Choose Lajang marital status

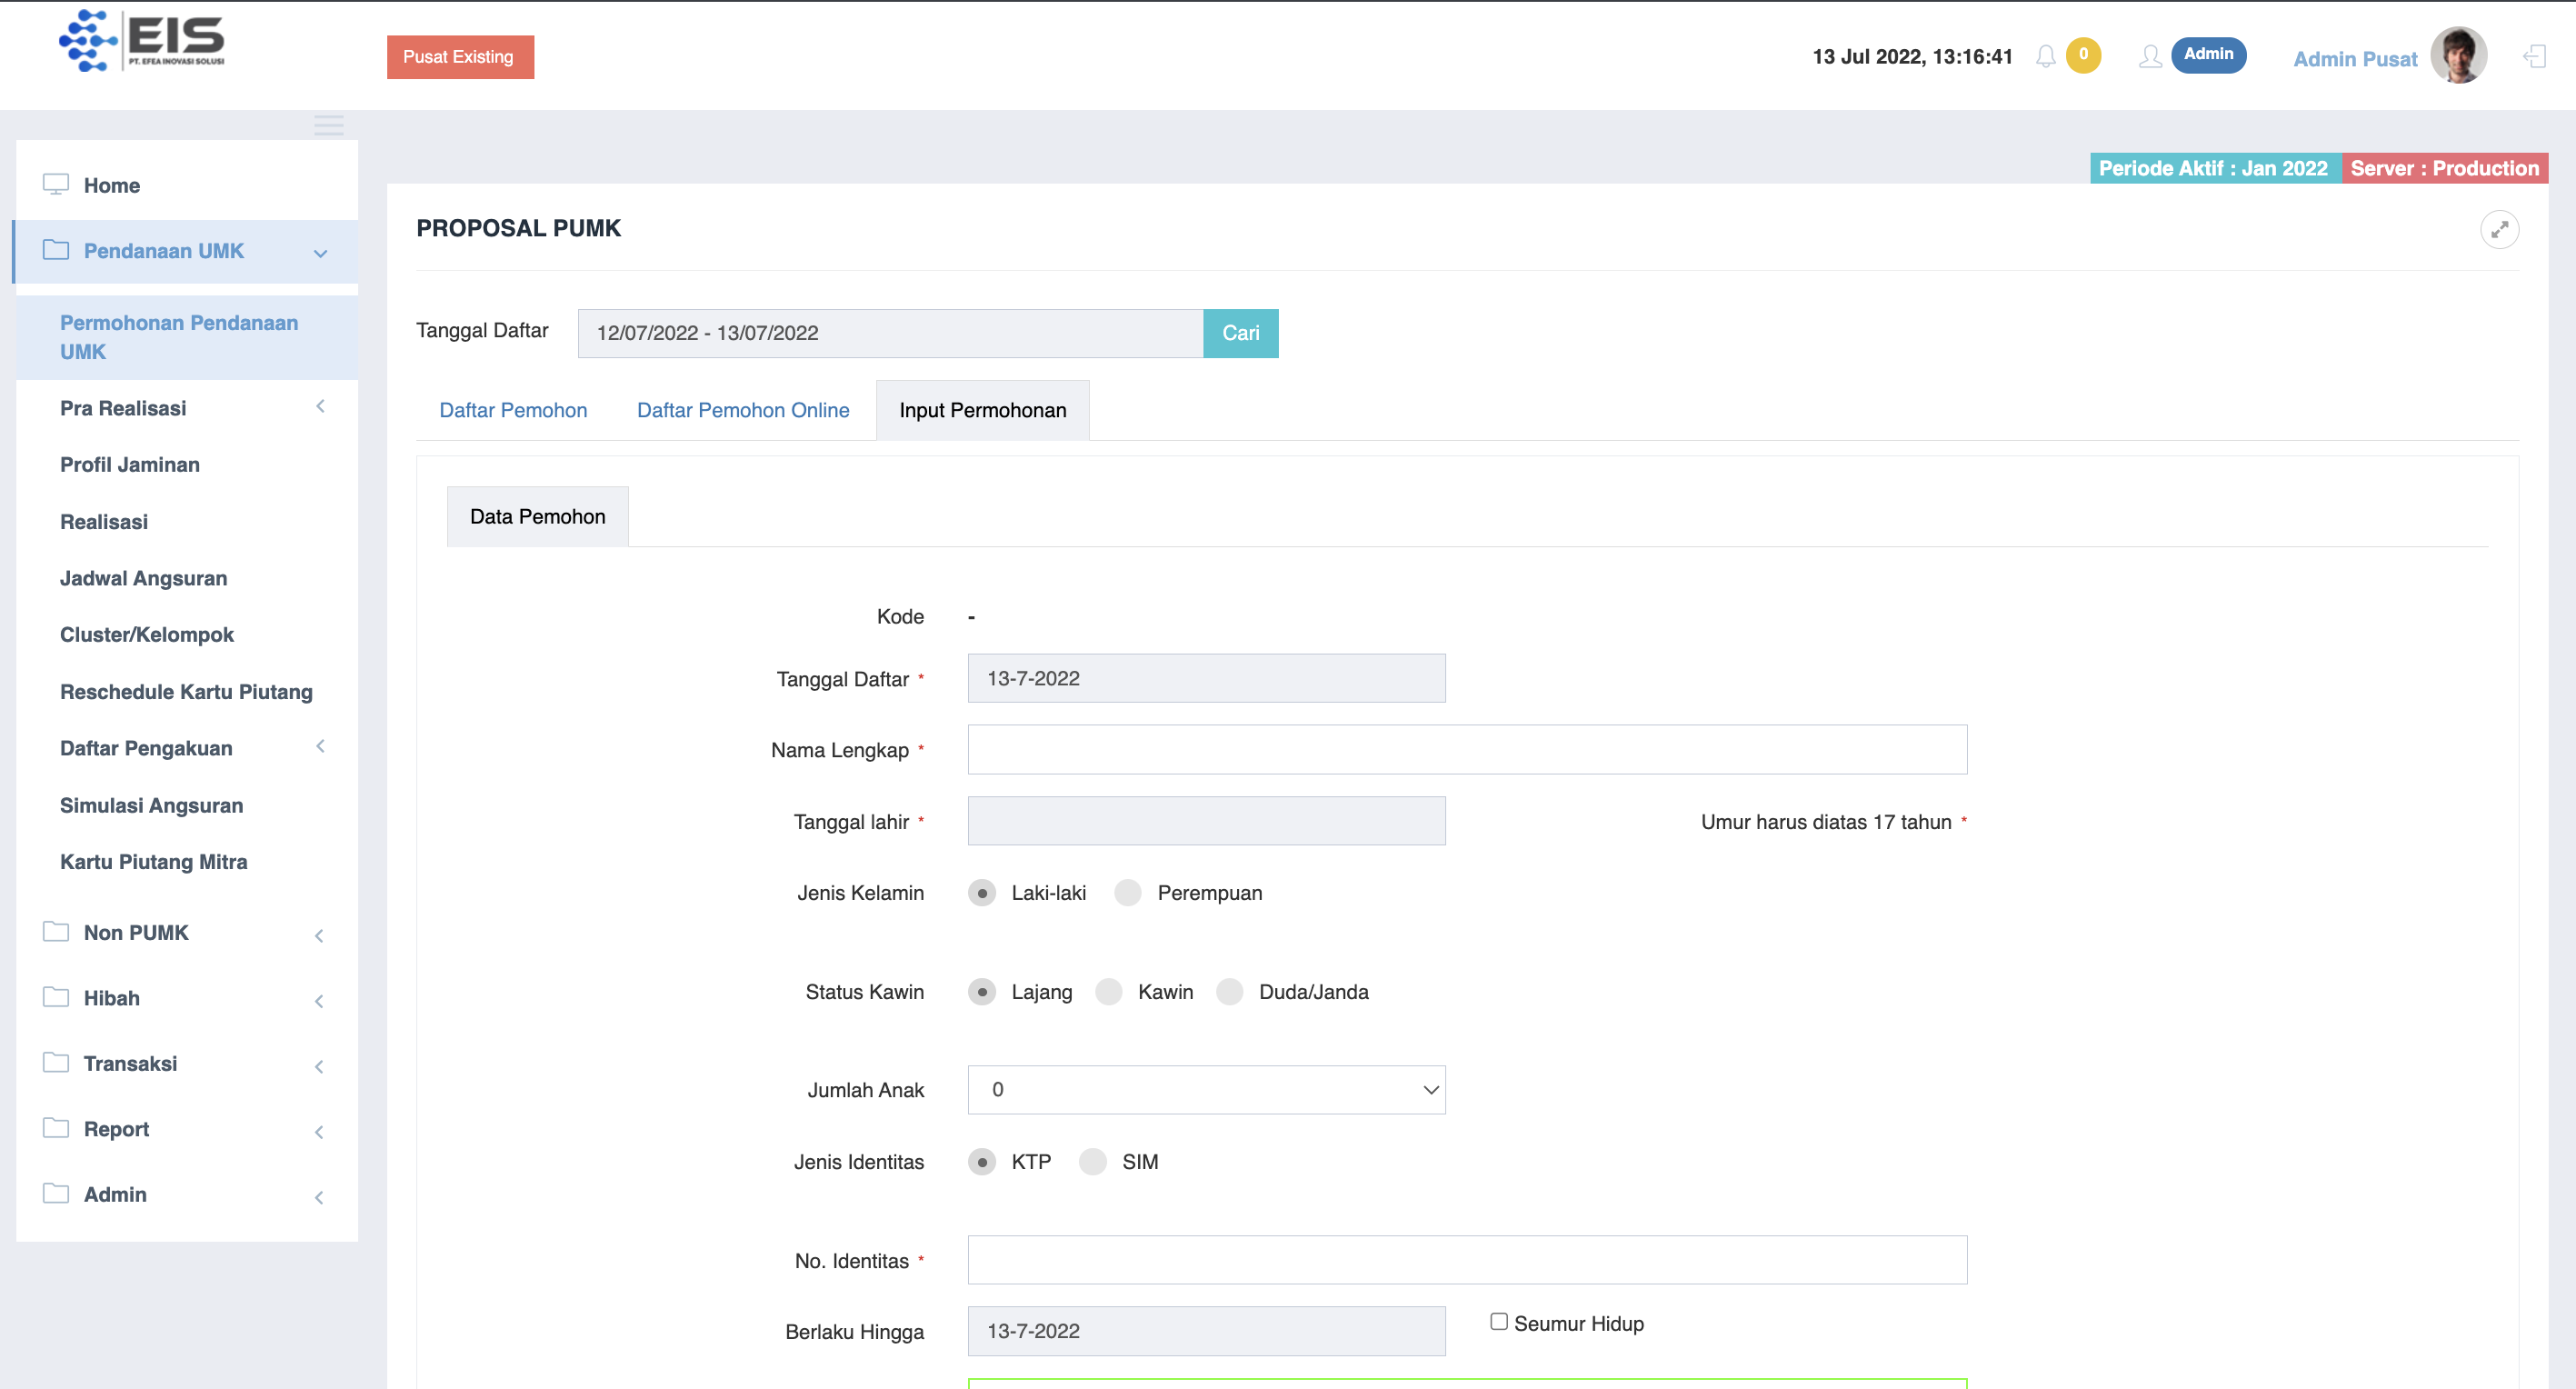[982, 992]
